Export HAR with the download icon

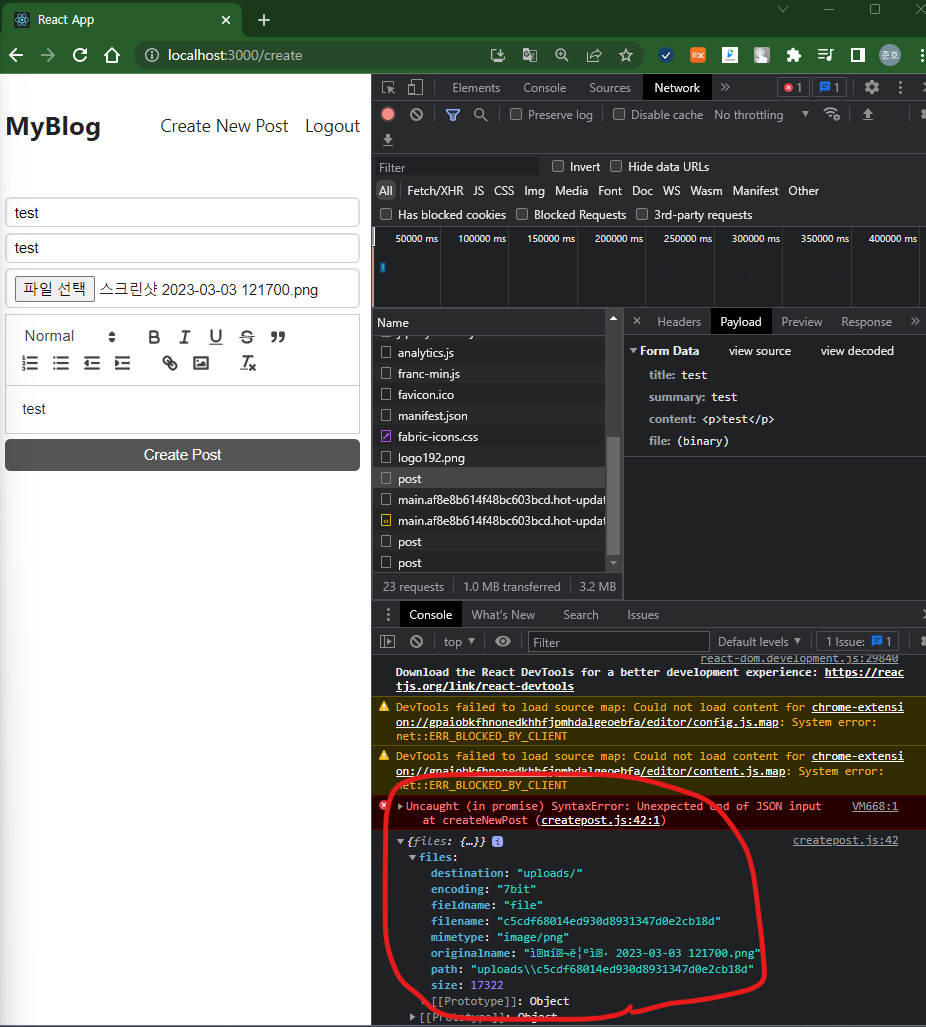point(388,140)
